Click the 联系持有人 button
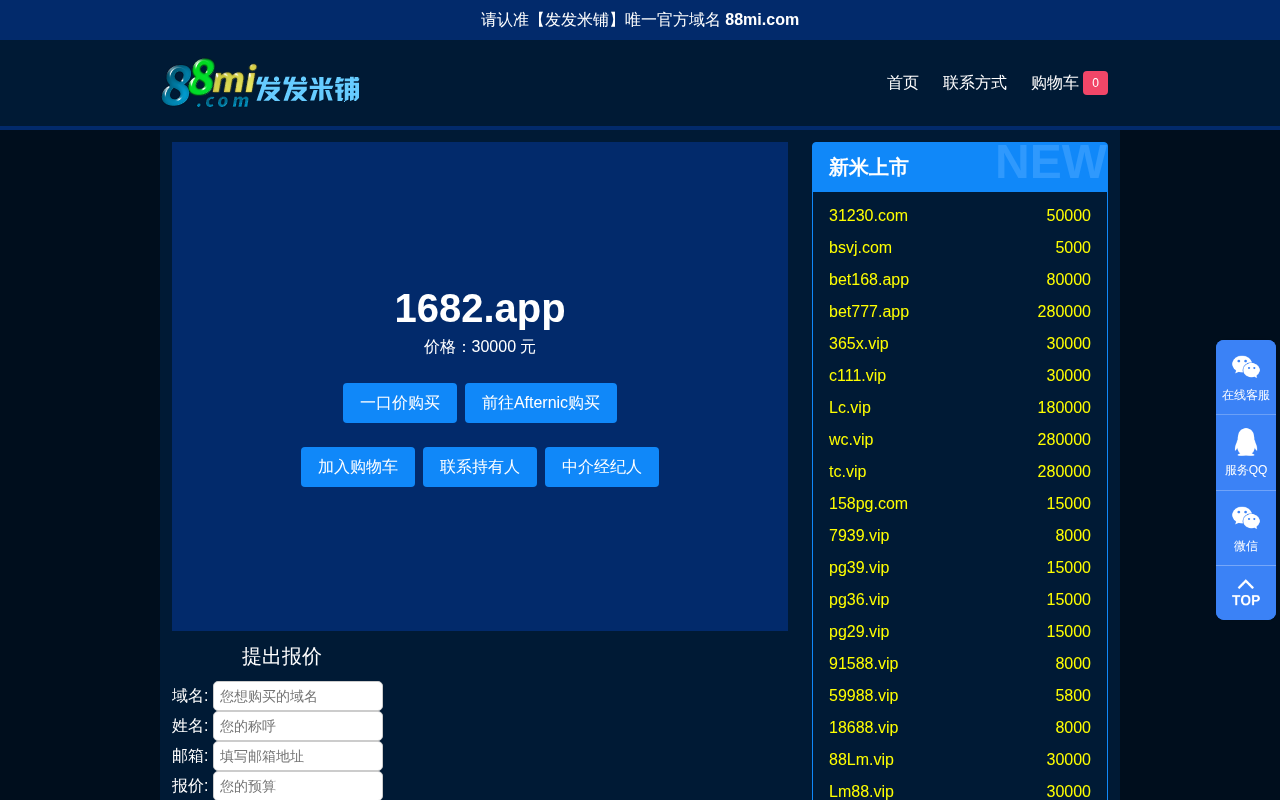 point(480,467)
